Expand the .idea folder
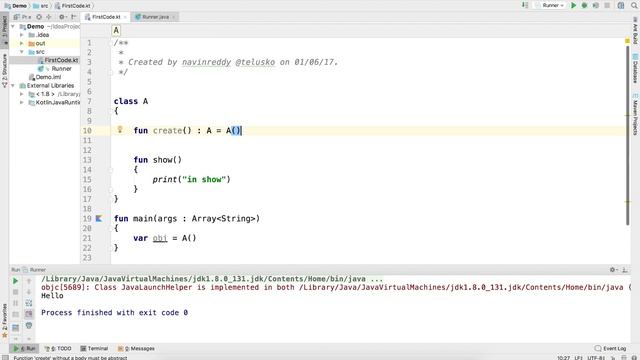Screen dimensions: 640x360 tap(22, 35)
